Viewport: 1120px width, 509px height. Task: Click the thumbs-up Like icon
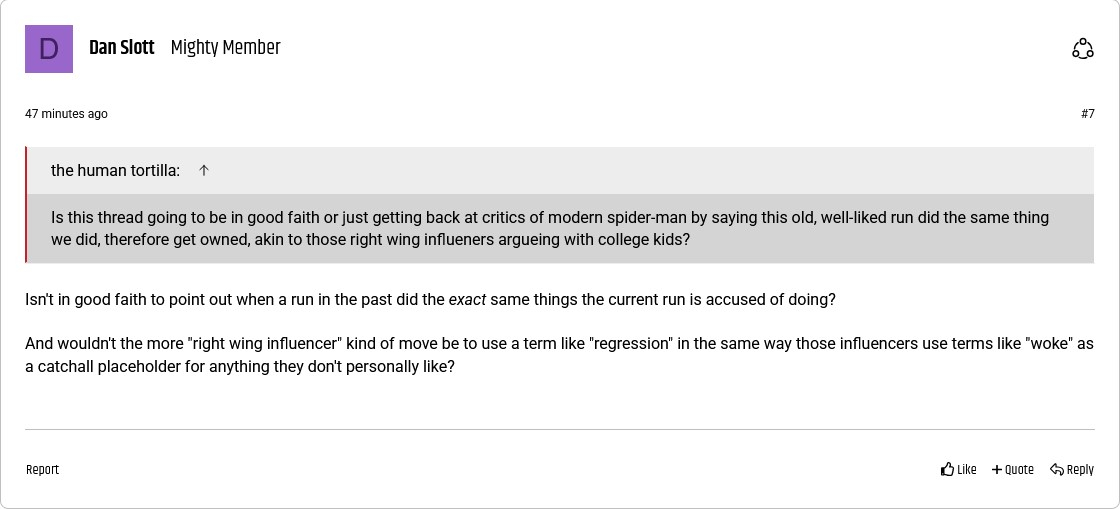coord(948,469)
